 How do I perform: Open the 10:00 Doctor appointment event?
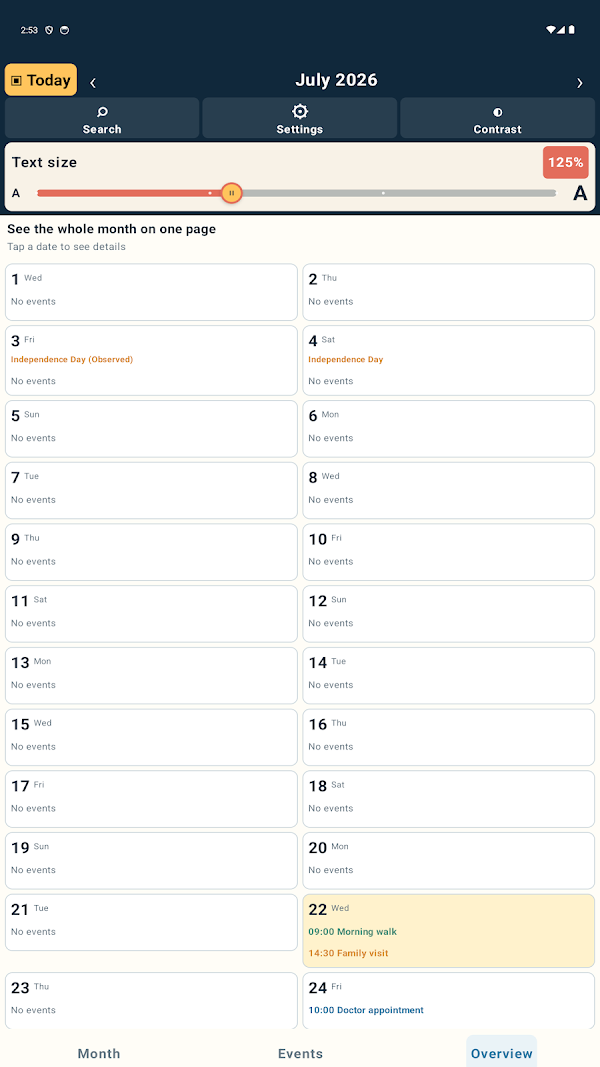click(366, 1010)
